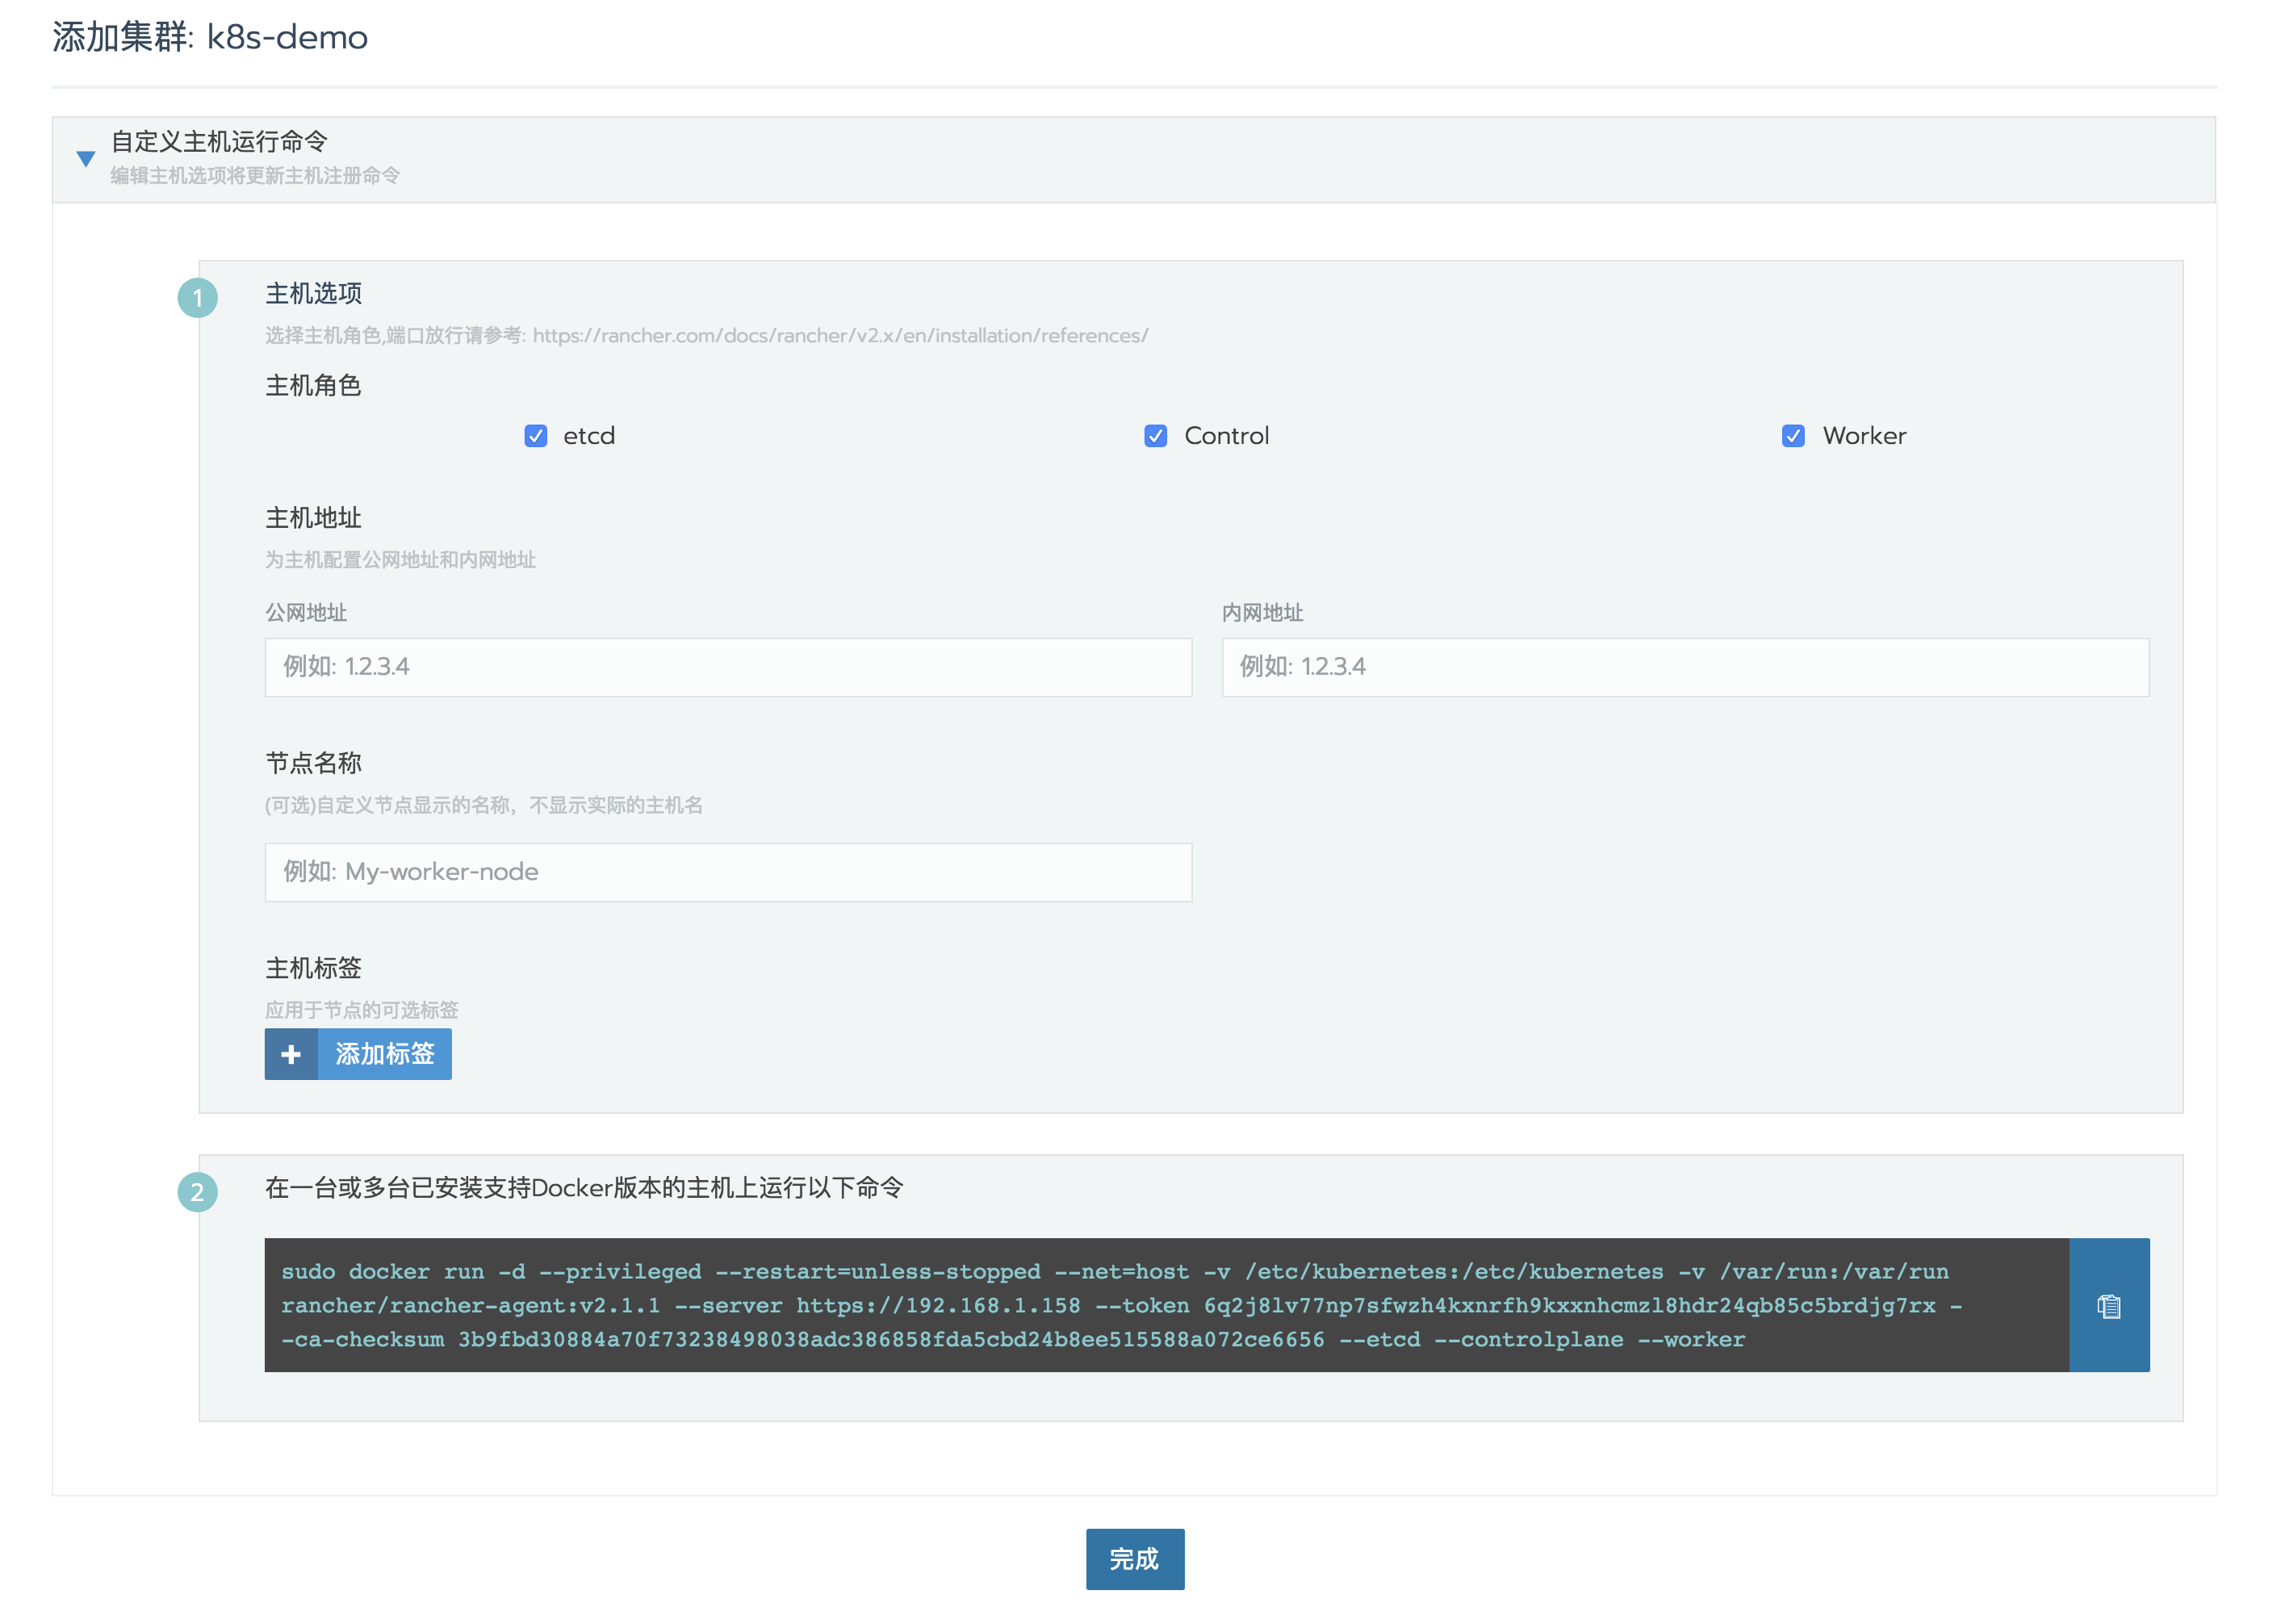Click the 节点名称 My-worker-node input

click(728, 872)
